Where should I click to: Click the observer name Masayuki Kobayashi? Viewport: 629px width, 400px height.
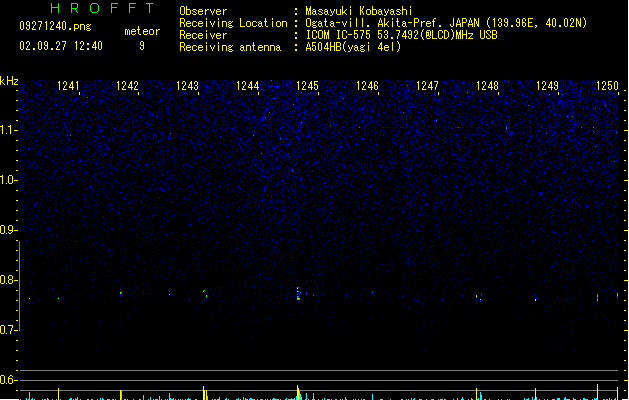pos(359,11)
